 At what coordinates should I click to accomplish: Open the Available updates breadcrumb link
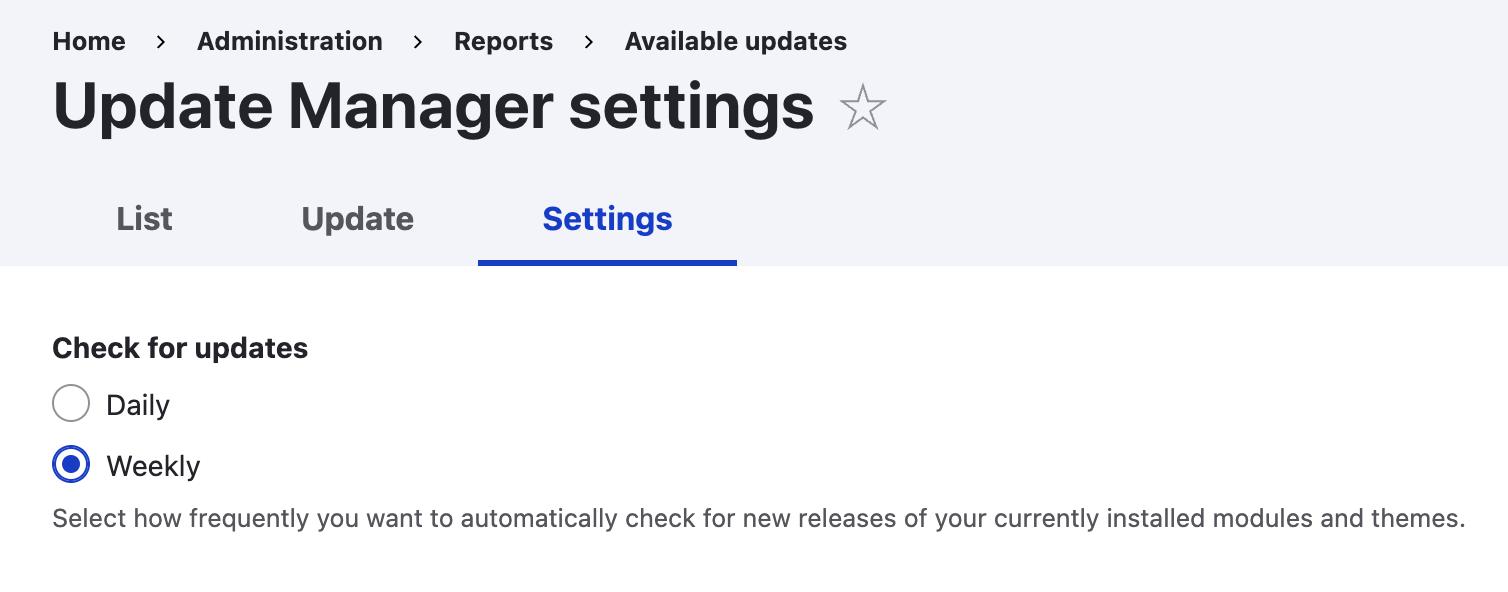(x=735, y=42)
